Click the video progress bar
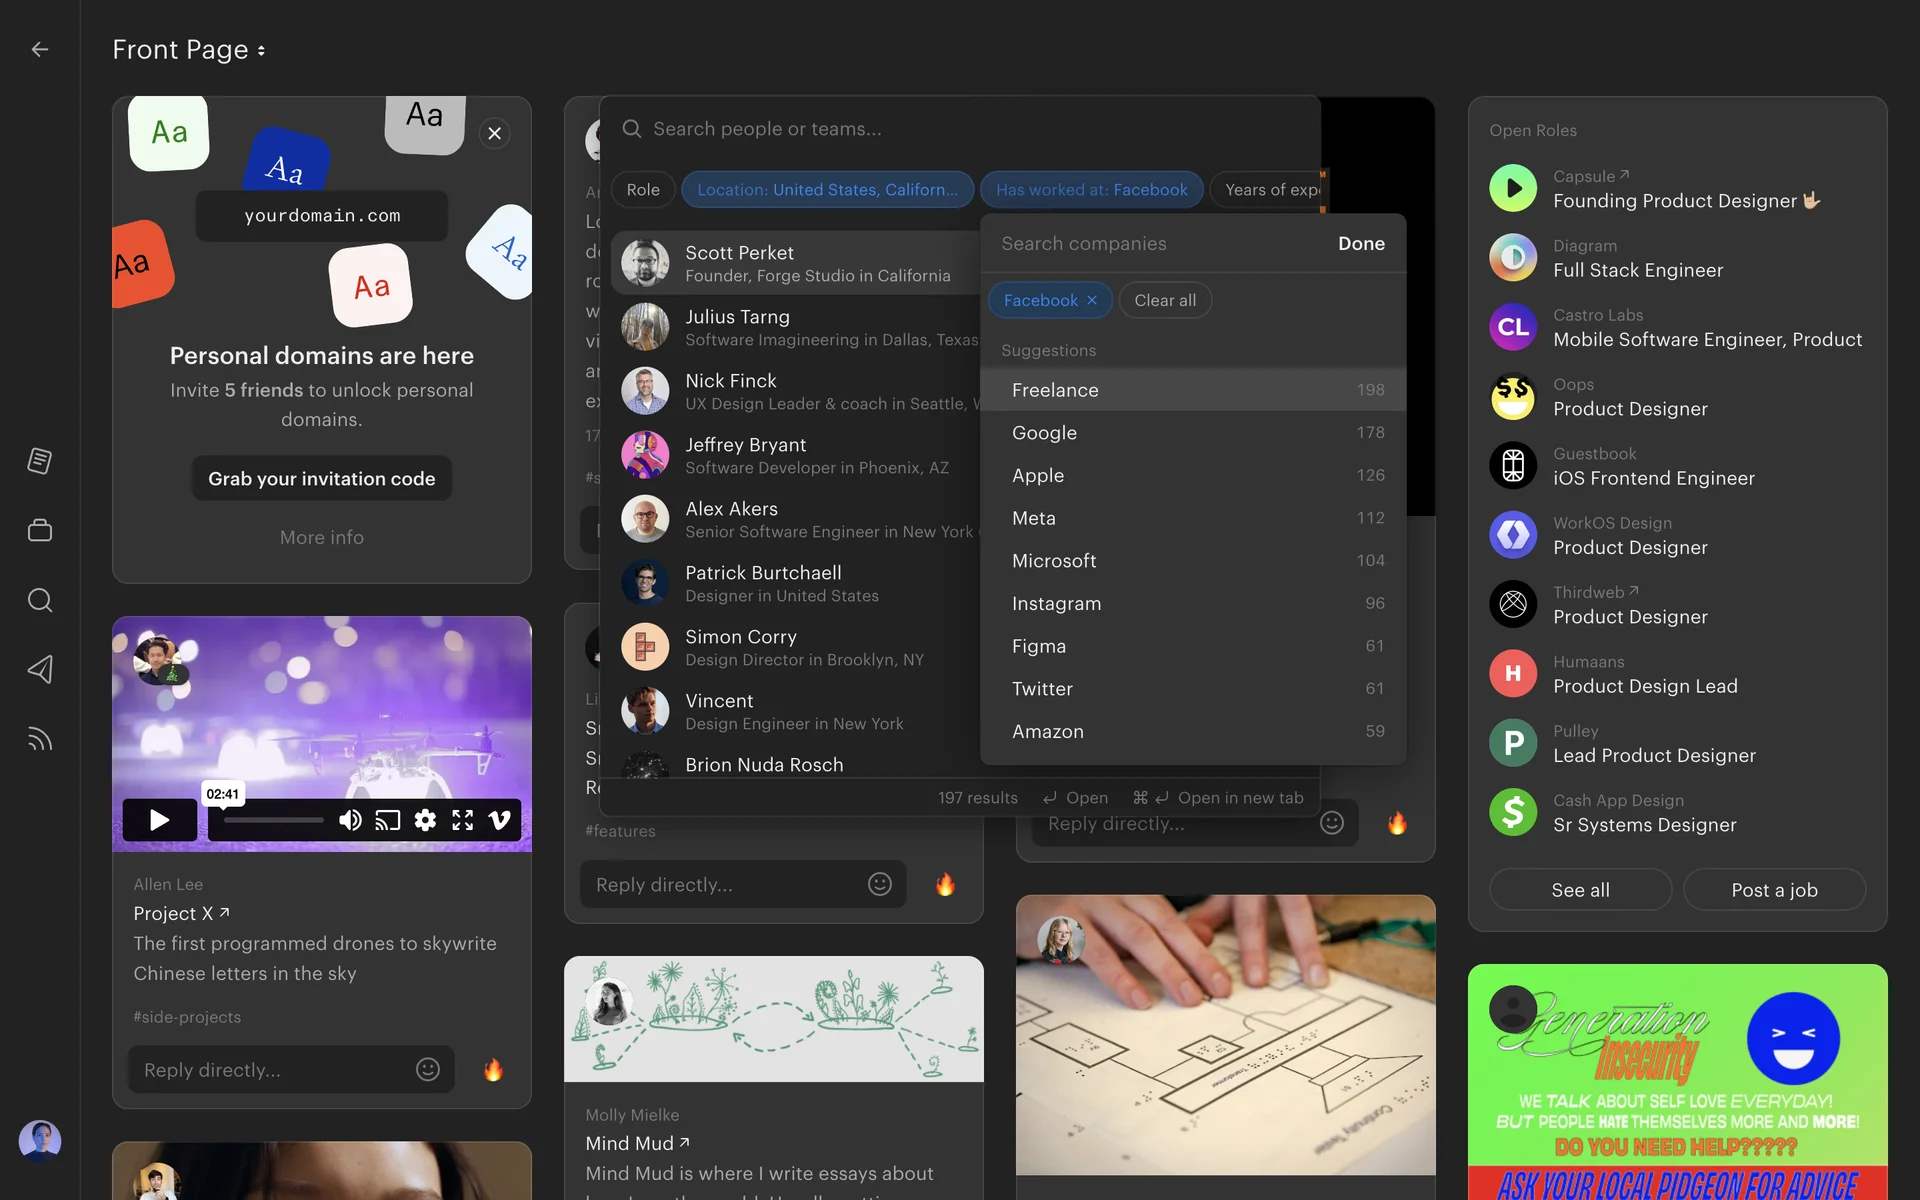Screen dimensions: 1920x1200 (273, 820)
